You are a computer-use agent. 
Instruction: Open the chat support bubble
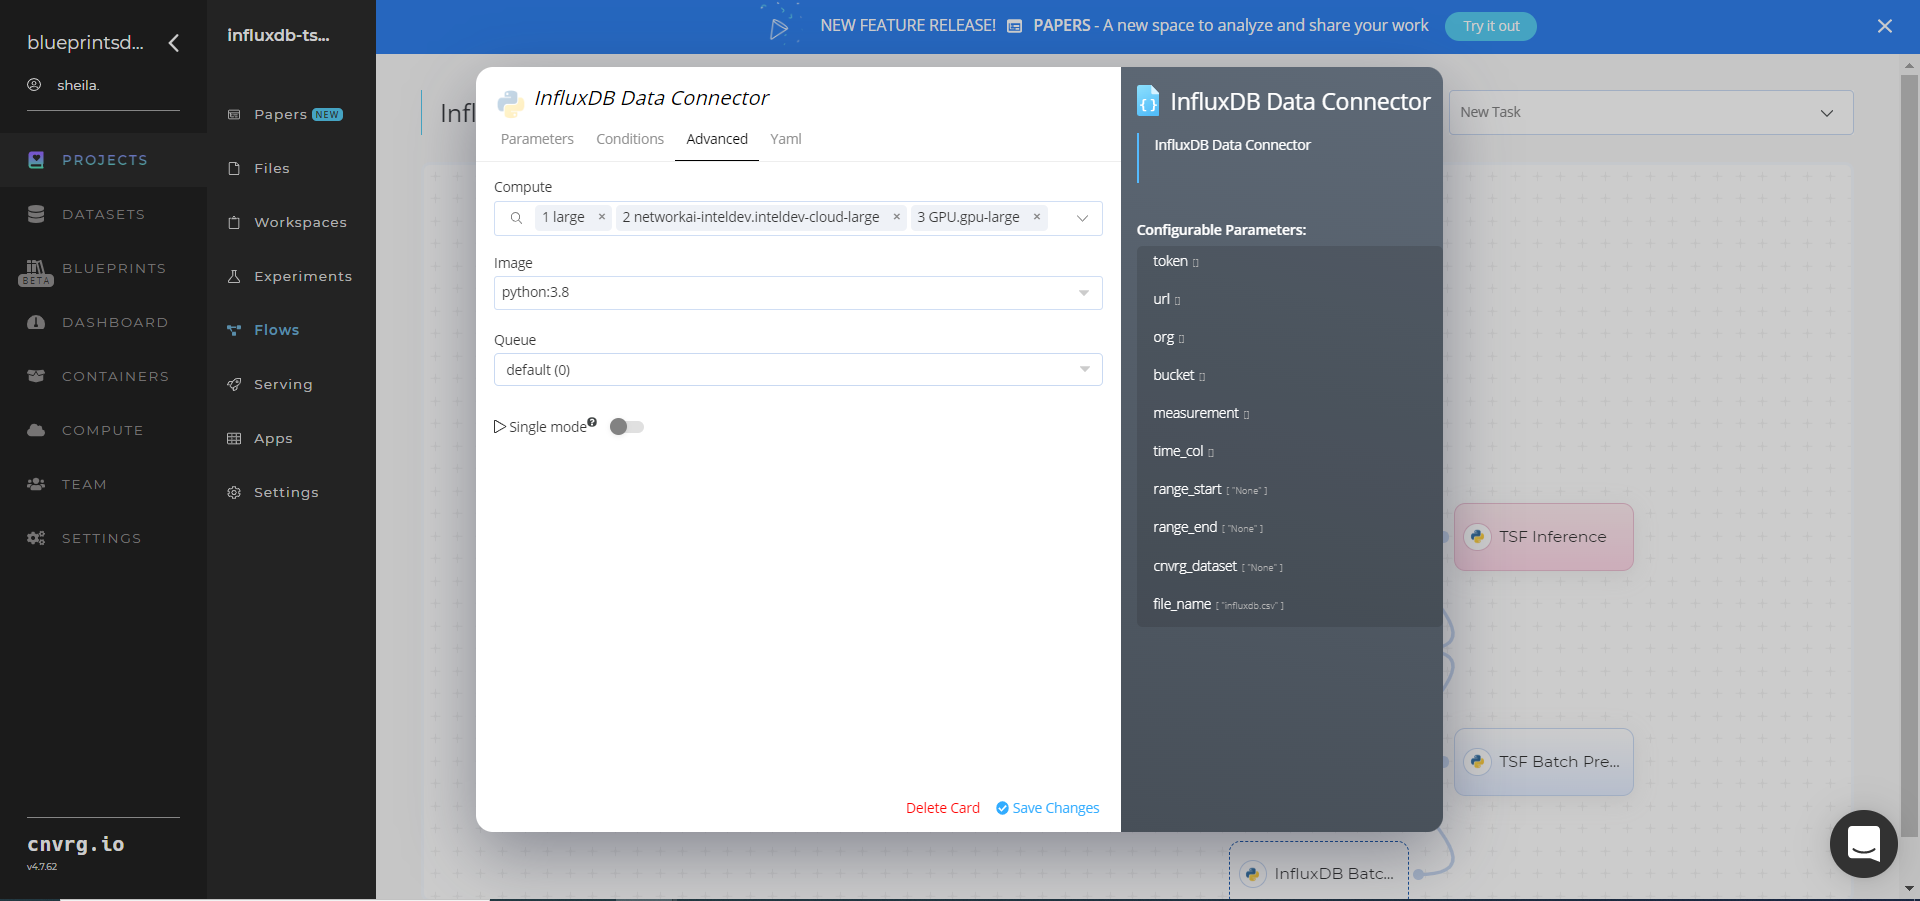[x=1863, y=843]
